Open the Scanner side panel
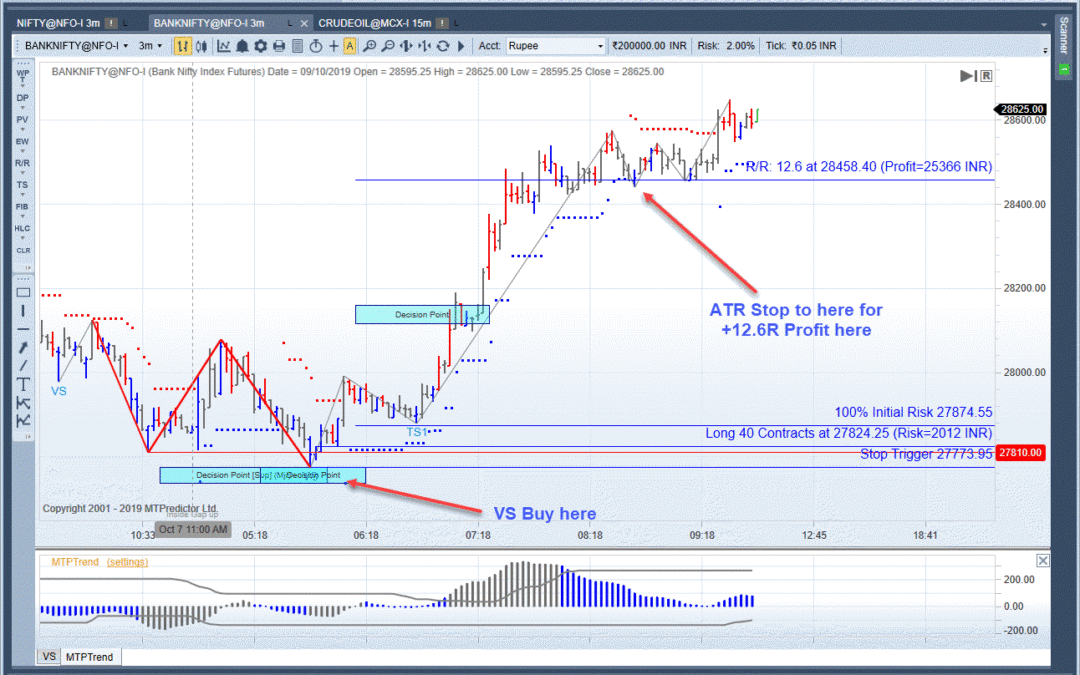The height and width of the screenshot is (675, 1080). (x=1064, y=36)
